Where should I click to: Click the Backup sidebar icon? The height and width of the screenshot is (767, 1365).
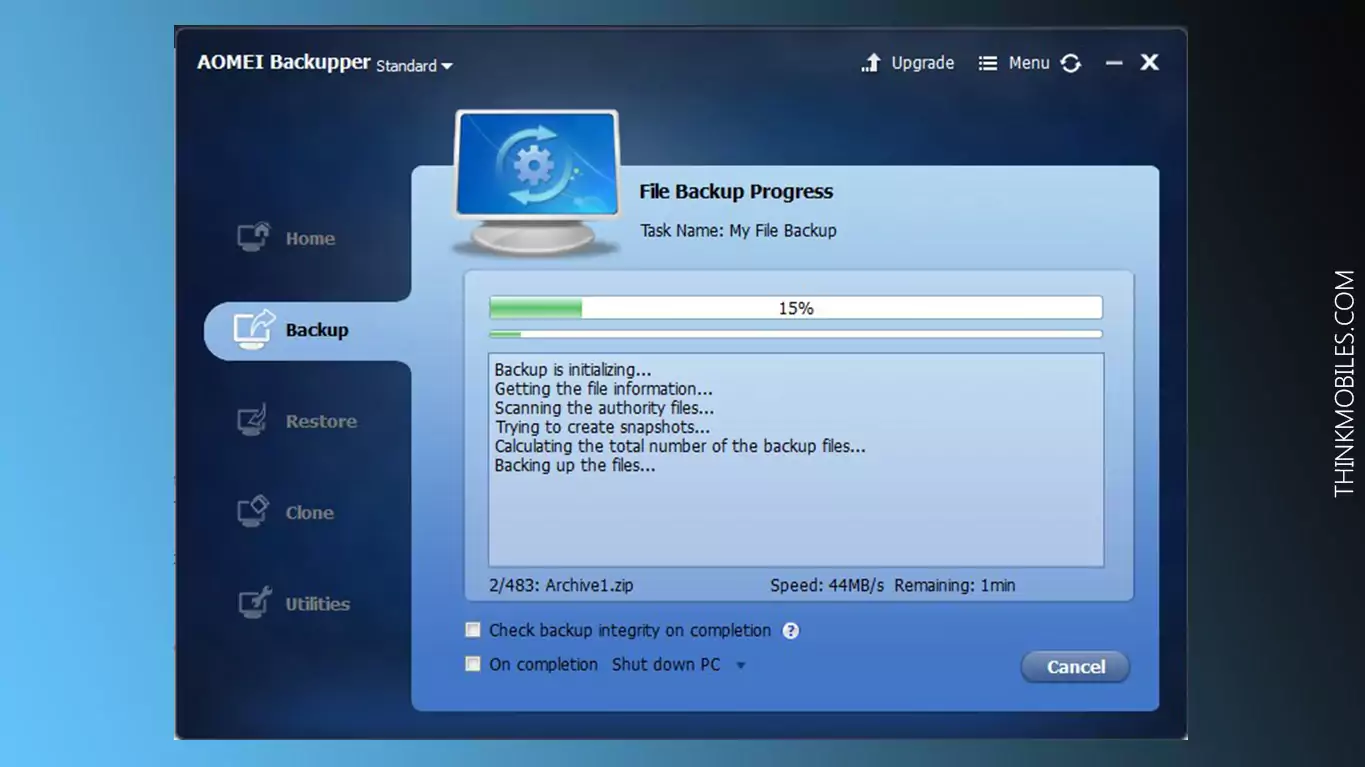[253, 329]
